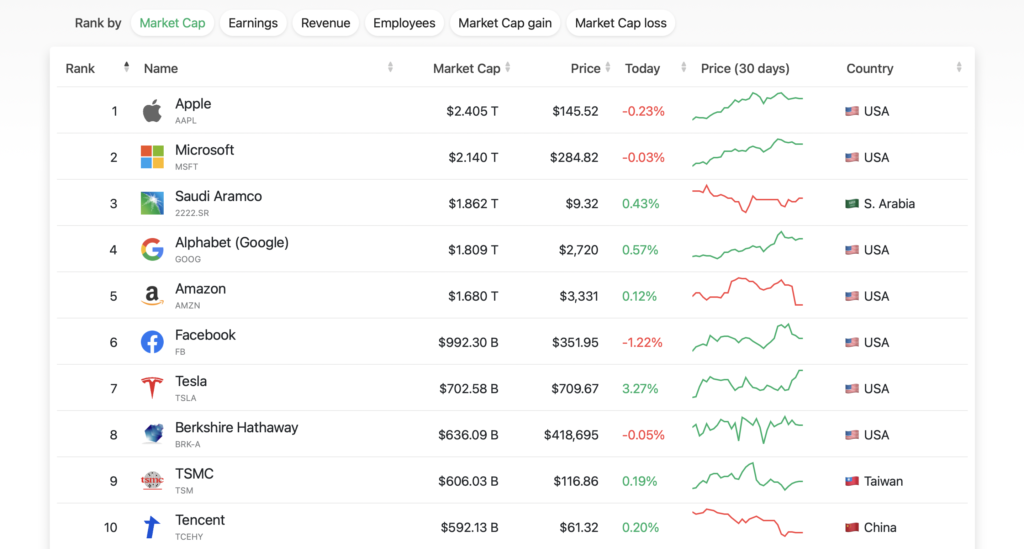Click the Saudi Aramco logo icon
This screenshot has height=549, width=1024.
point(152,203)
